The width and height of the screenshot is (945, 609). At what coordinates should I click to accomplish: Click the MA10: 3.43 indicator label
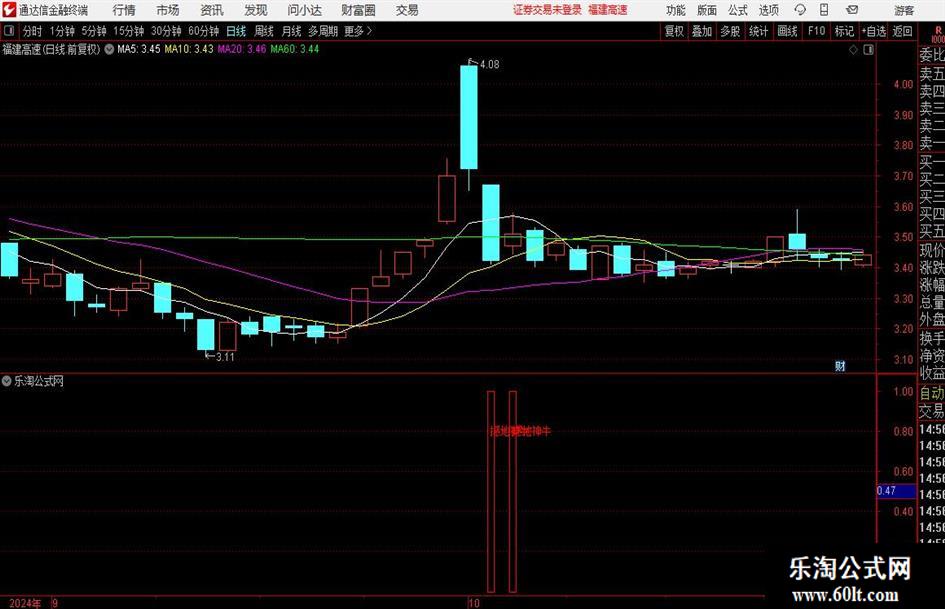pos(189,49)
